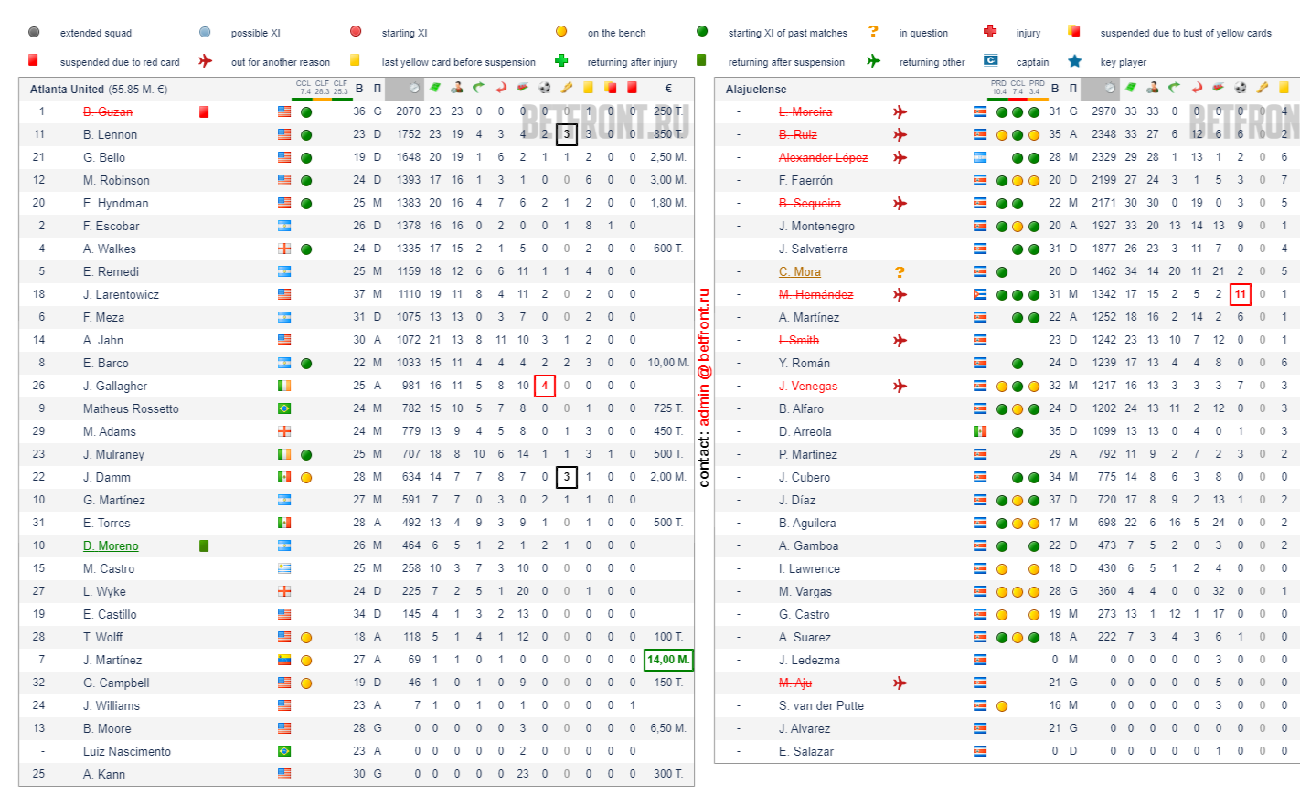Select the highlighted 14,00 M. value for J. Martínez
Screen dimensions: 1300x805
668,660
